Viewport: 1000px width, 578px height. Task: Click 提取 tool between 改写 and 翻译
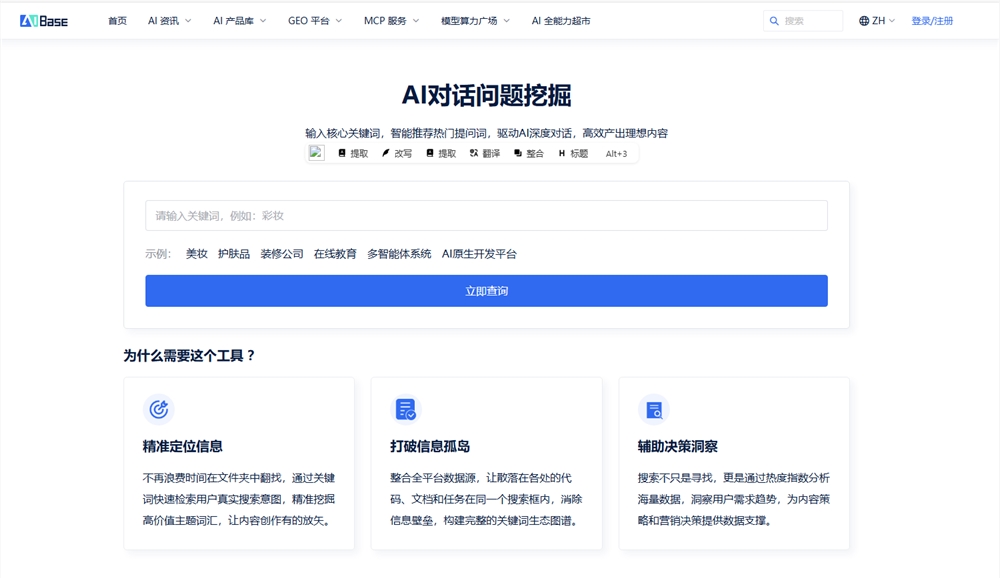[x=441, y=154]
